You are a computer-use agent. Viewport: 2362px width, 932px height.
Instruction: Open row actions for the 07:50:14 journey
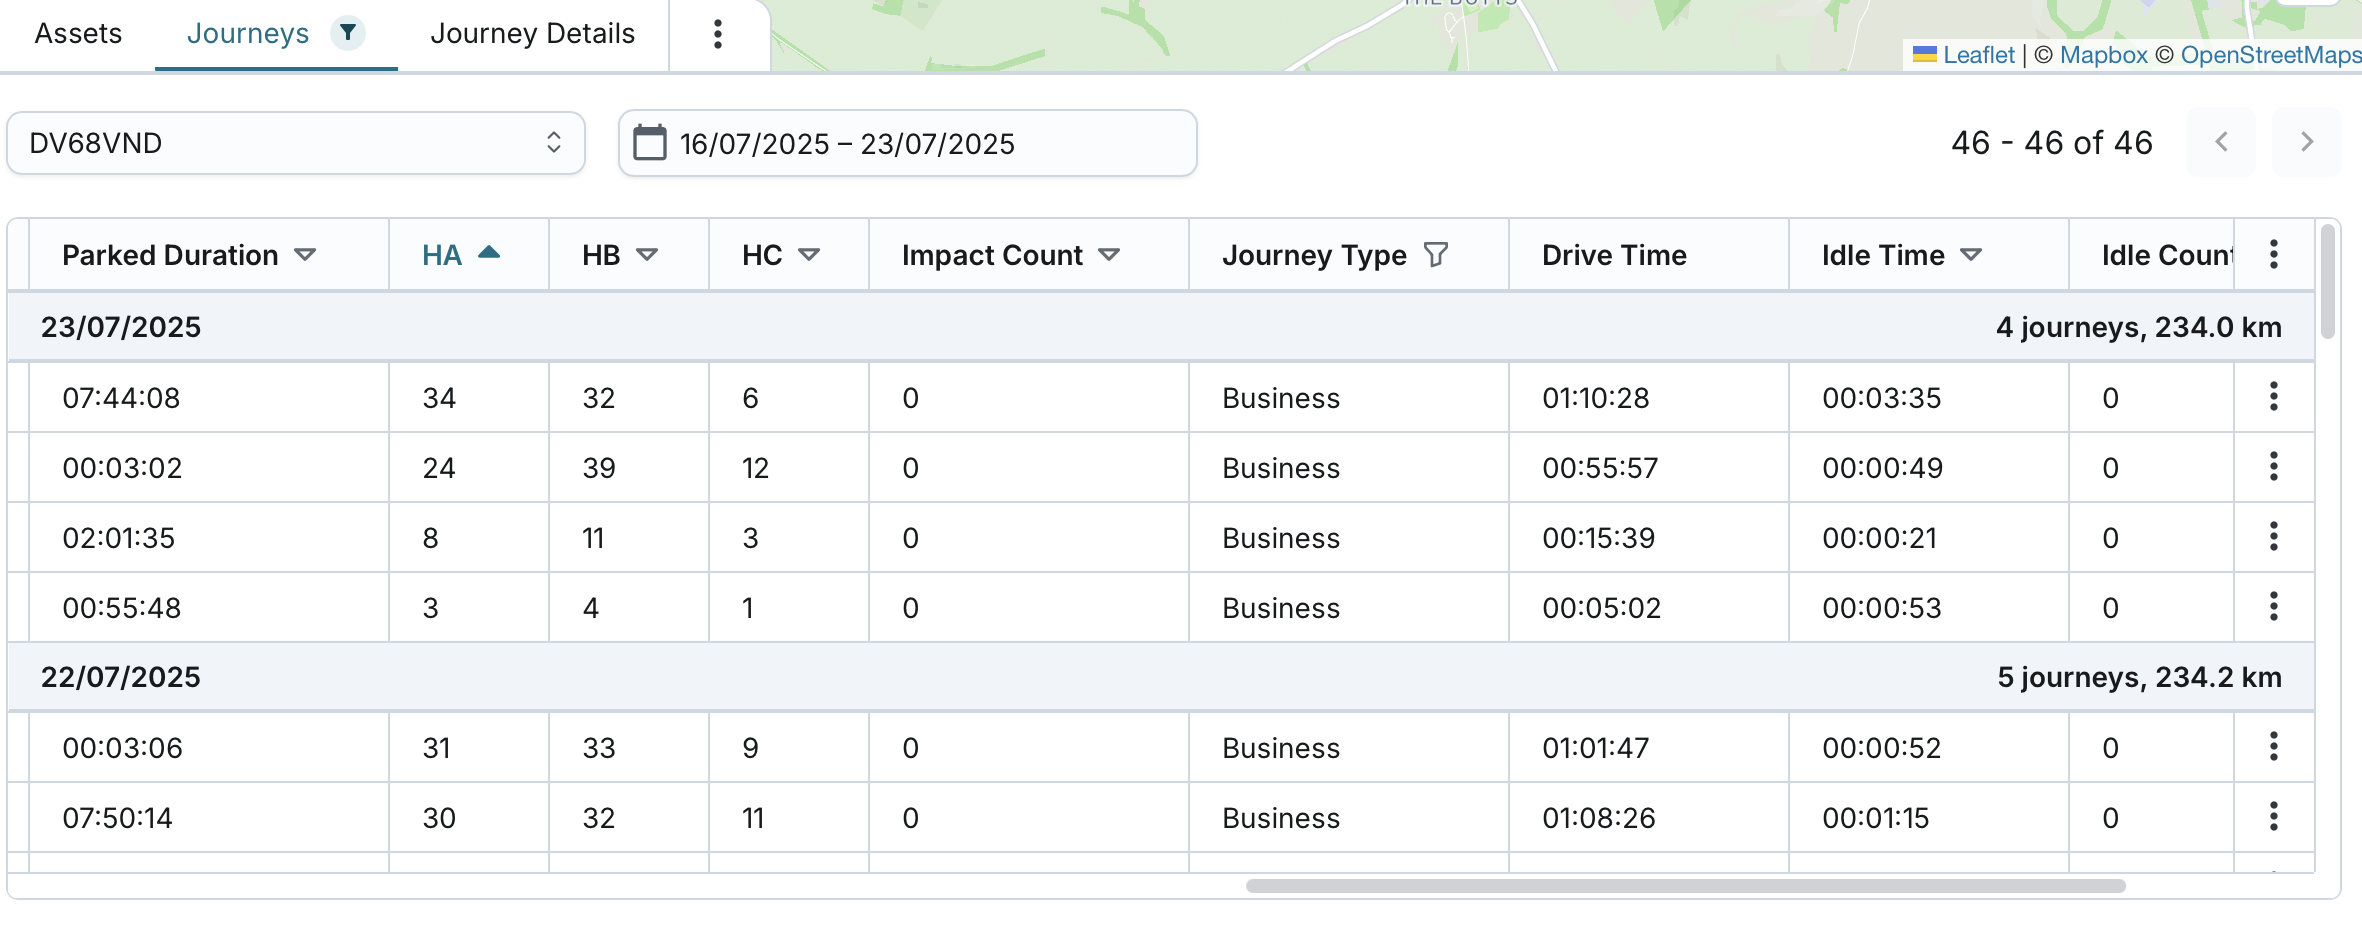point(2273,817)
